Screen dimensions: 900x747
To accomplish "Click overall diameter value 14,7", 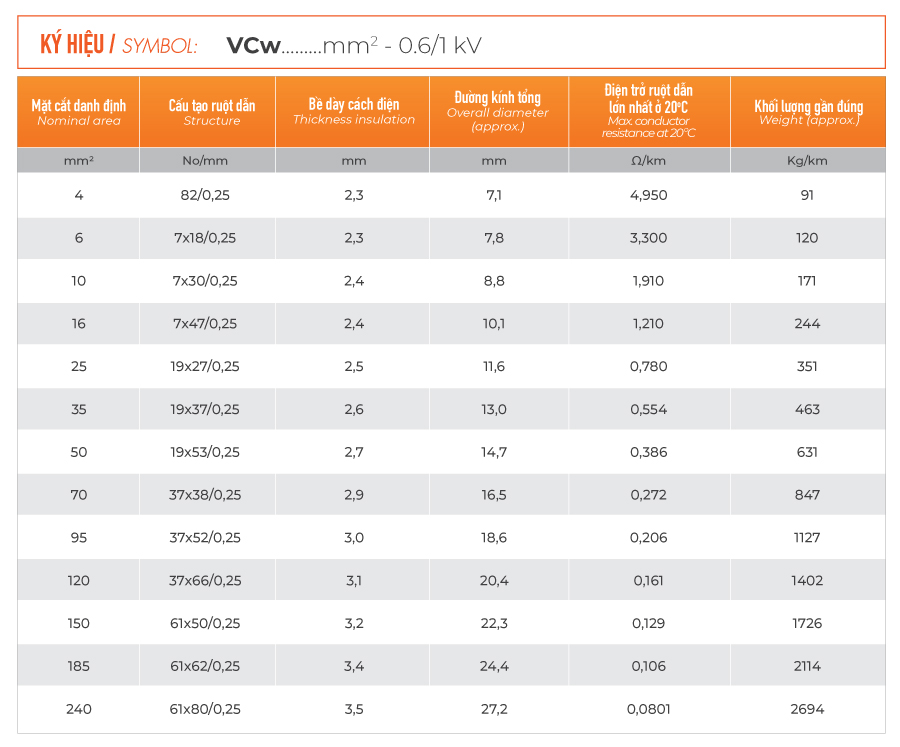I will pyautogui.click(x=494, y=452).
